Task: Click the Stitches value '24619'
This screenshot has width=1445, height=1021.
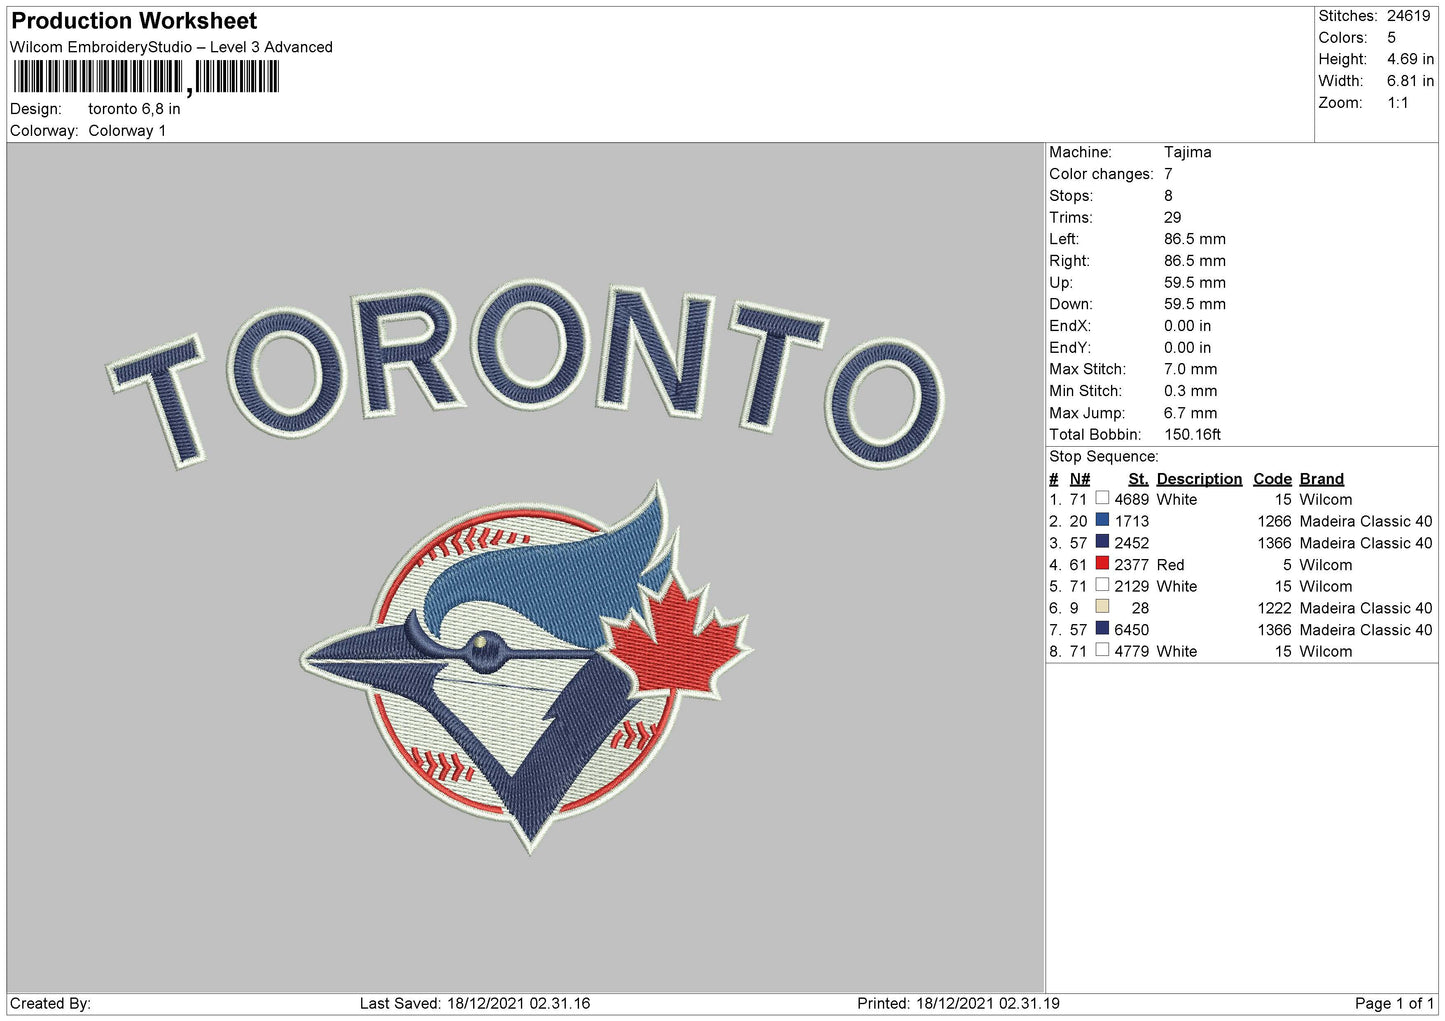Action: point(1408,16)
